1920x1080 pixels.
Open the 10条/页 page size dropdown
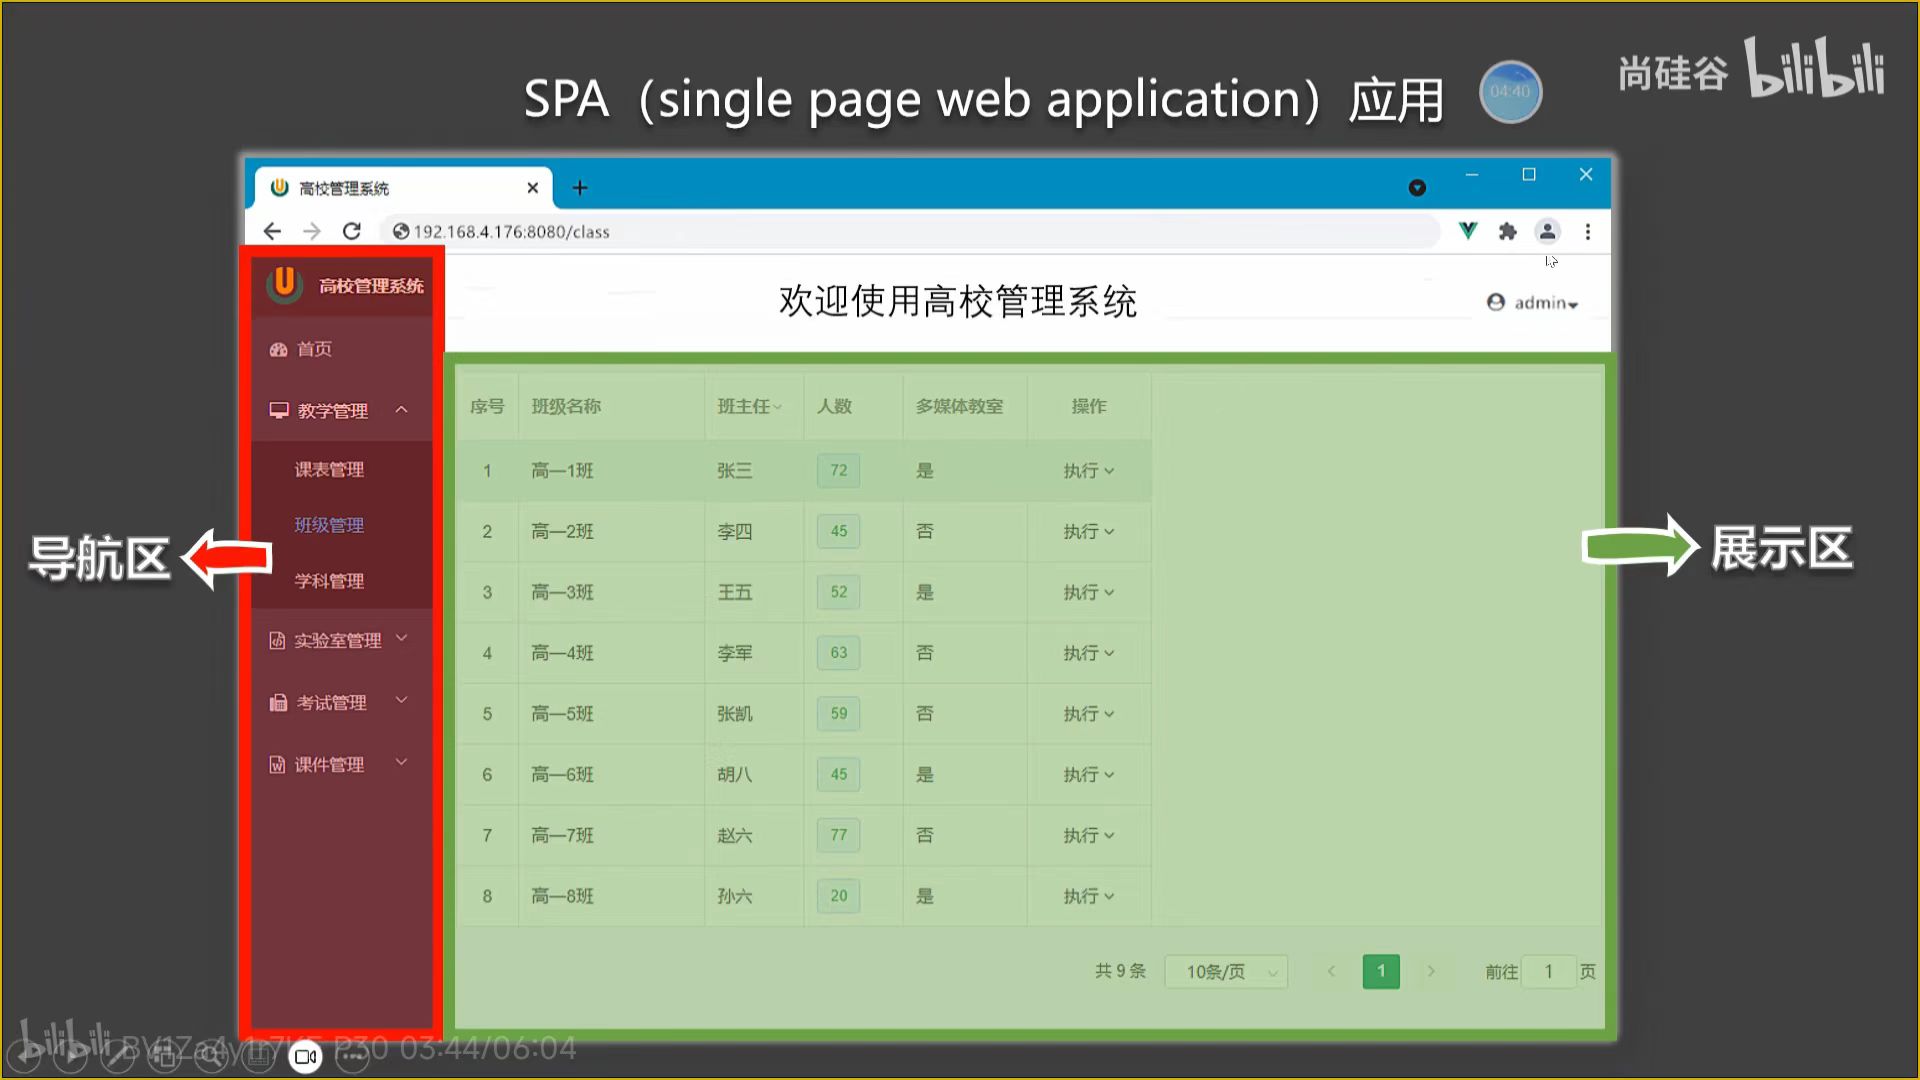pos(1226,972)
